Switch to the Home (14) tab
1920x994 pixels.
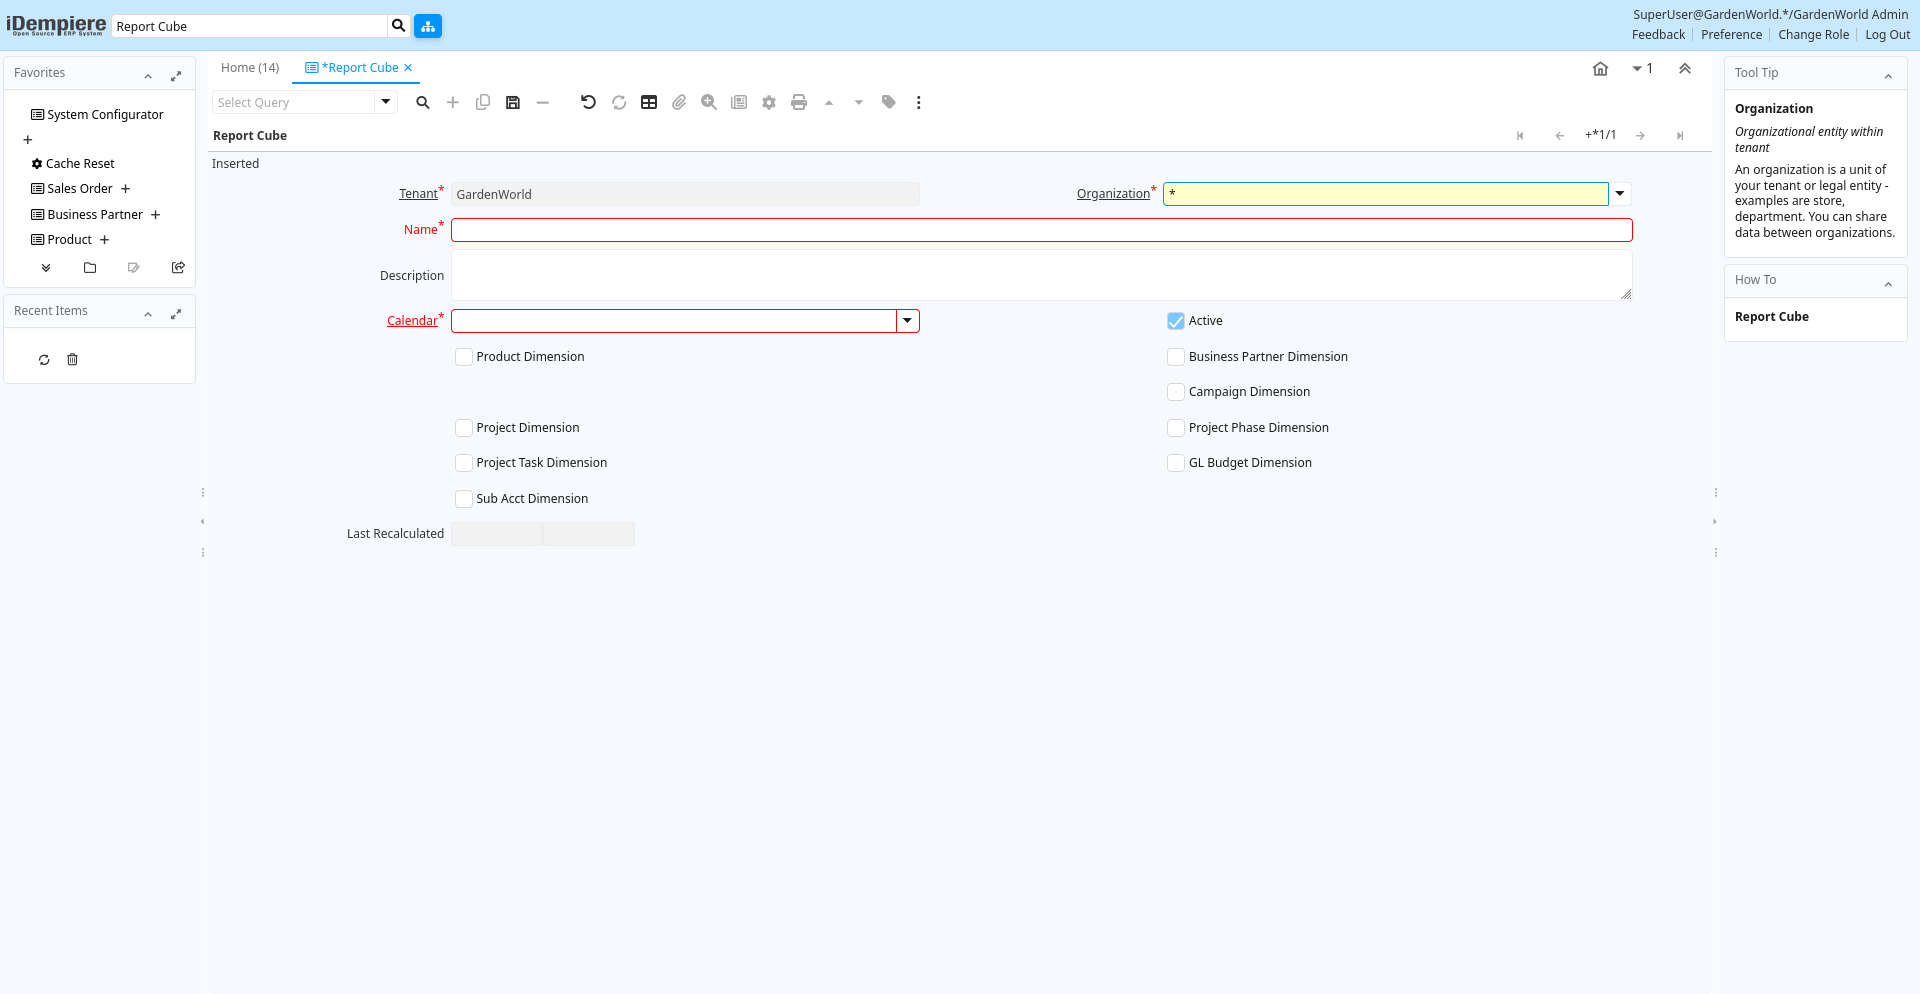(x=250, y=68)
